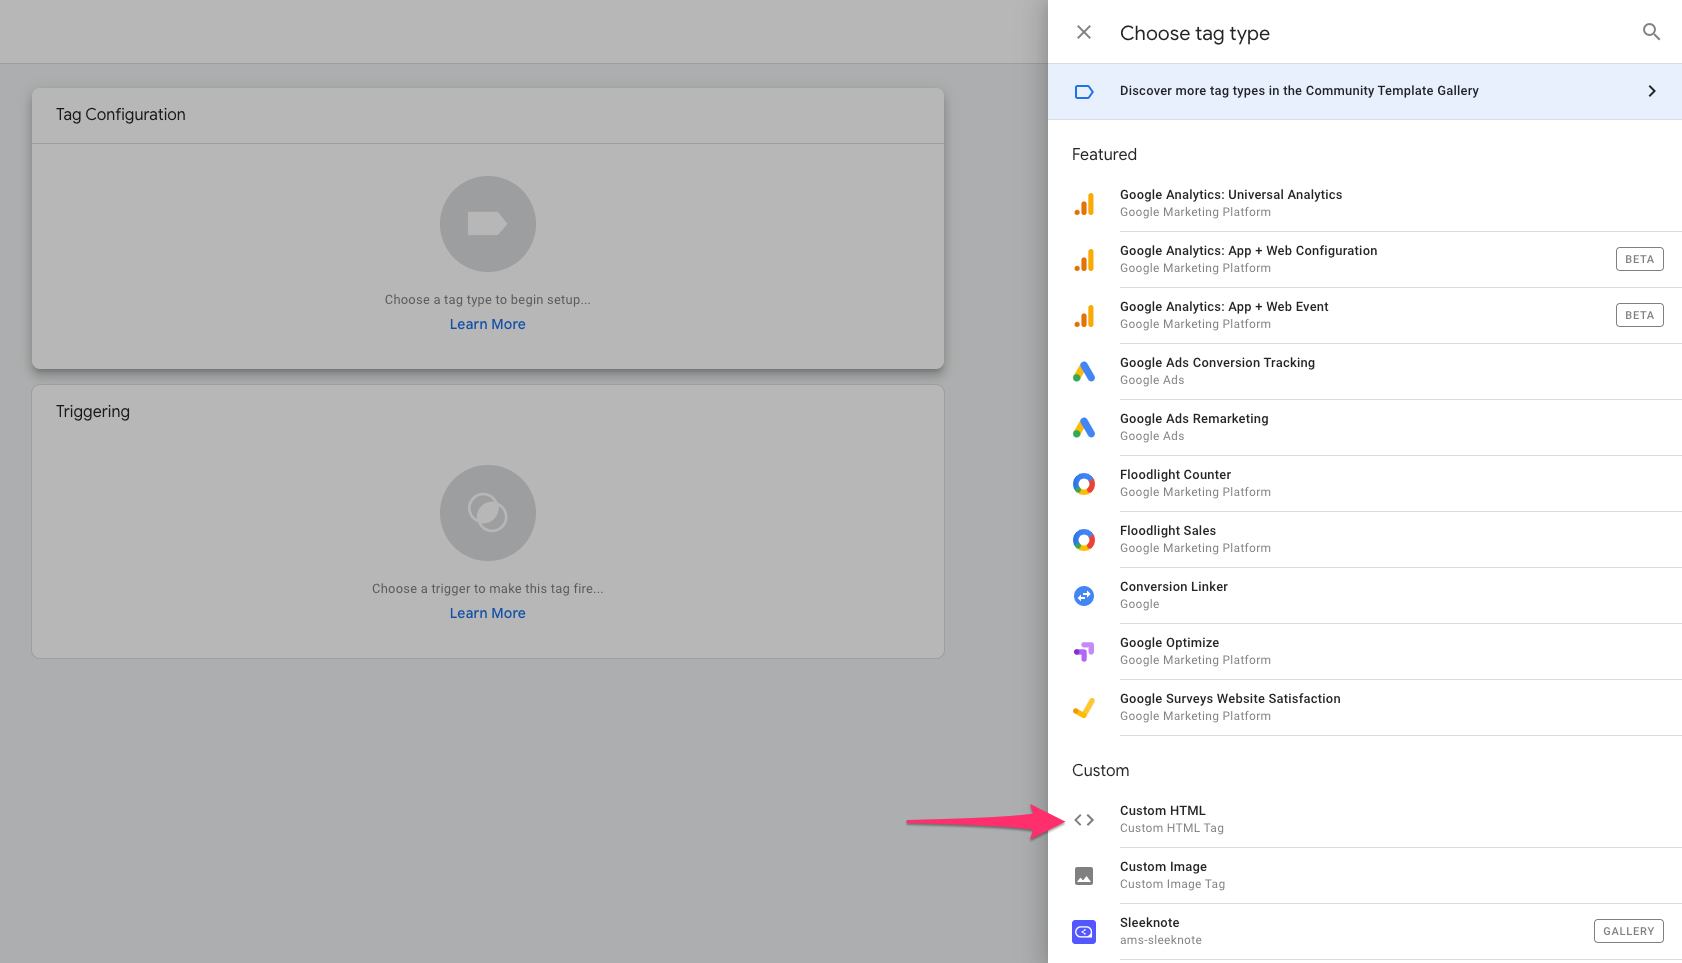Click the Custom Image picture icon

(1084, 876)
